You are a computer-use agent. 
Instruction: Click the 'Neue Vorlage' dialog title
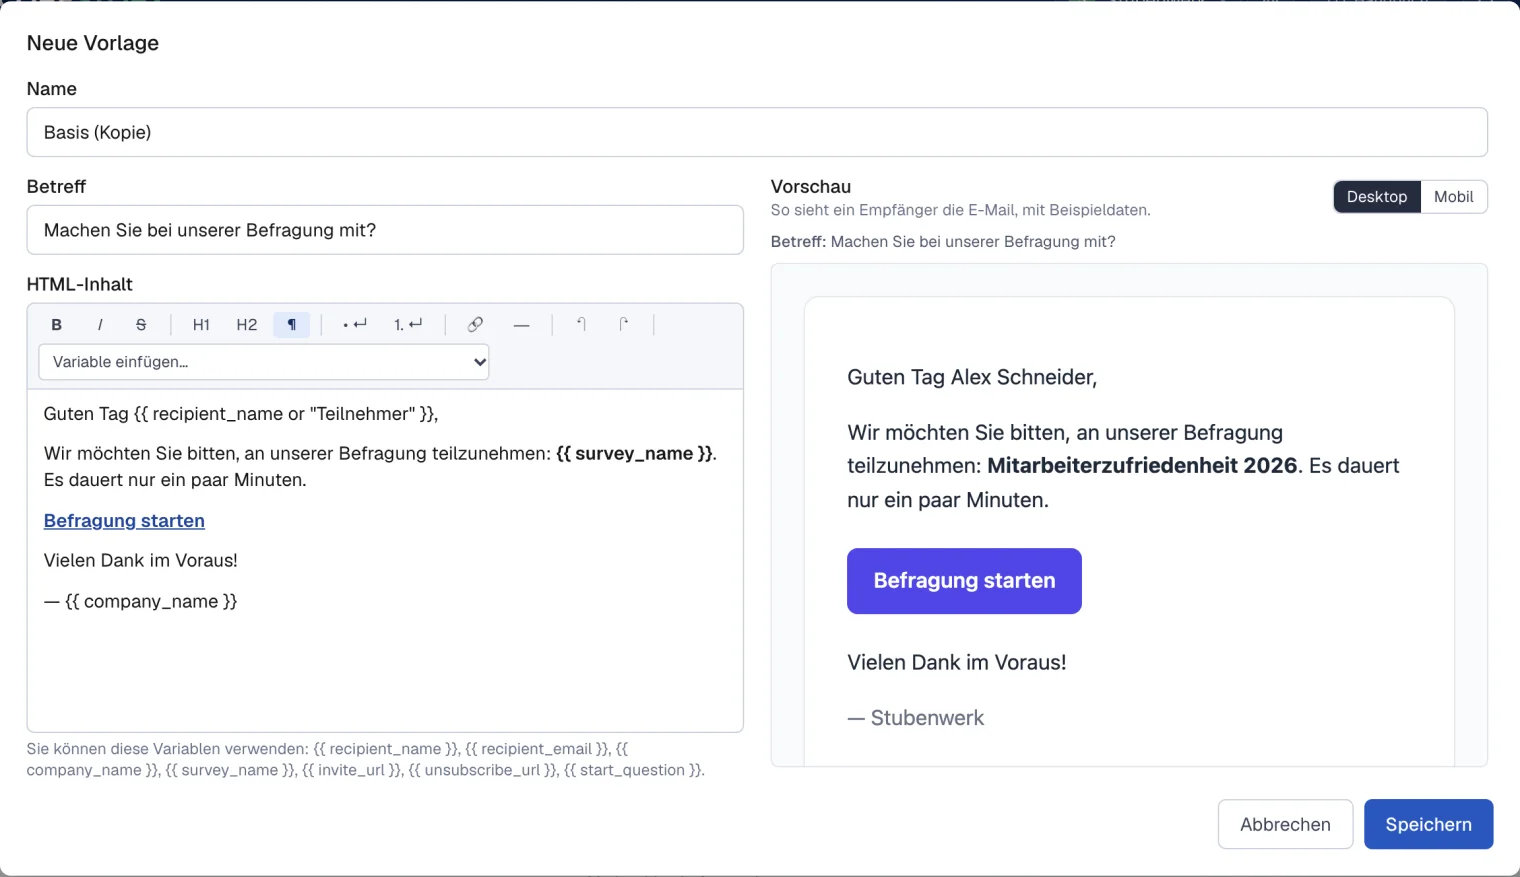tap(93, 43)
